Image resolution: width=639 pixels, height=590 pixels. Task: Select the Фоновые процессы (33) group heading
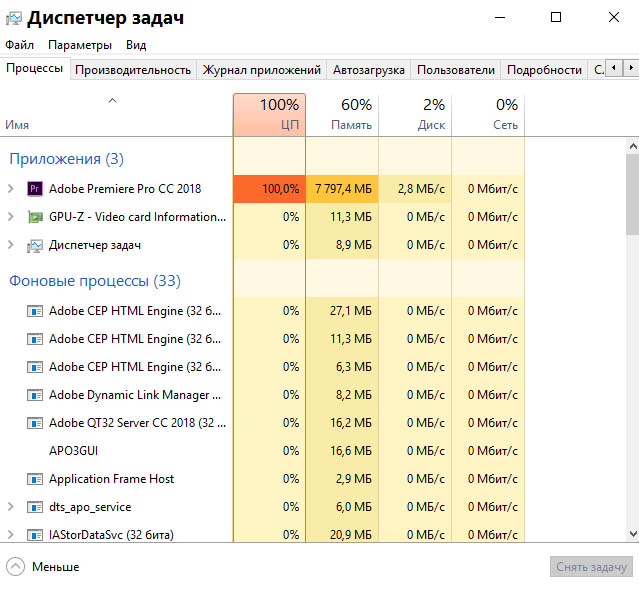(x=95, y=281)
